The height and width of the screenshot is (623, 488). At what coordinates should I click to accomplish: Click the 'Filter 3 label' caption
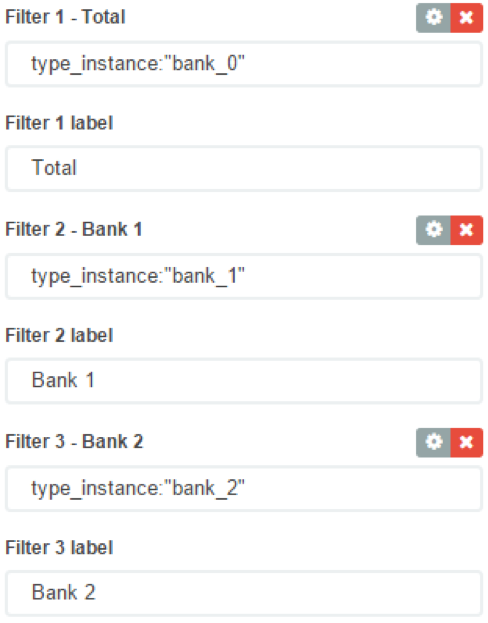[x=59, y=548]
